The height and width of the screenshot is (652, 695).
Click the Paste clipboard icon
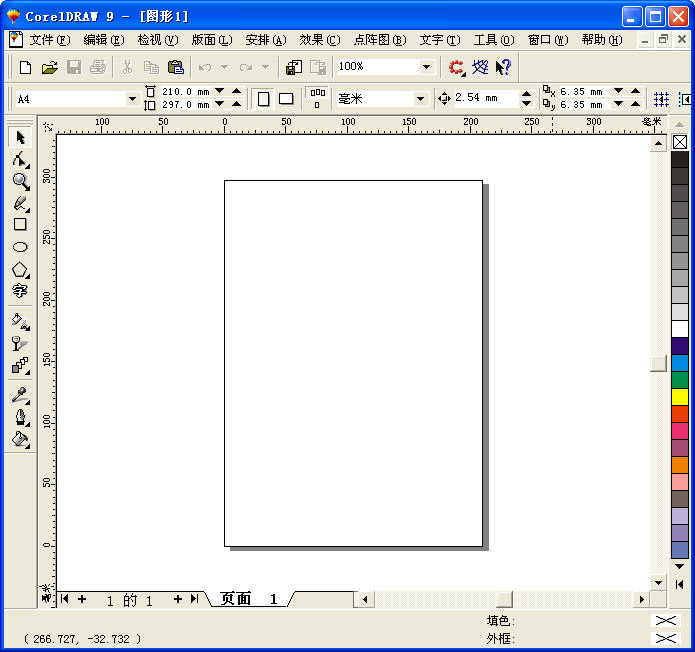(176, 67)
